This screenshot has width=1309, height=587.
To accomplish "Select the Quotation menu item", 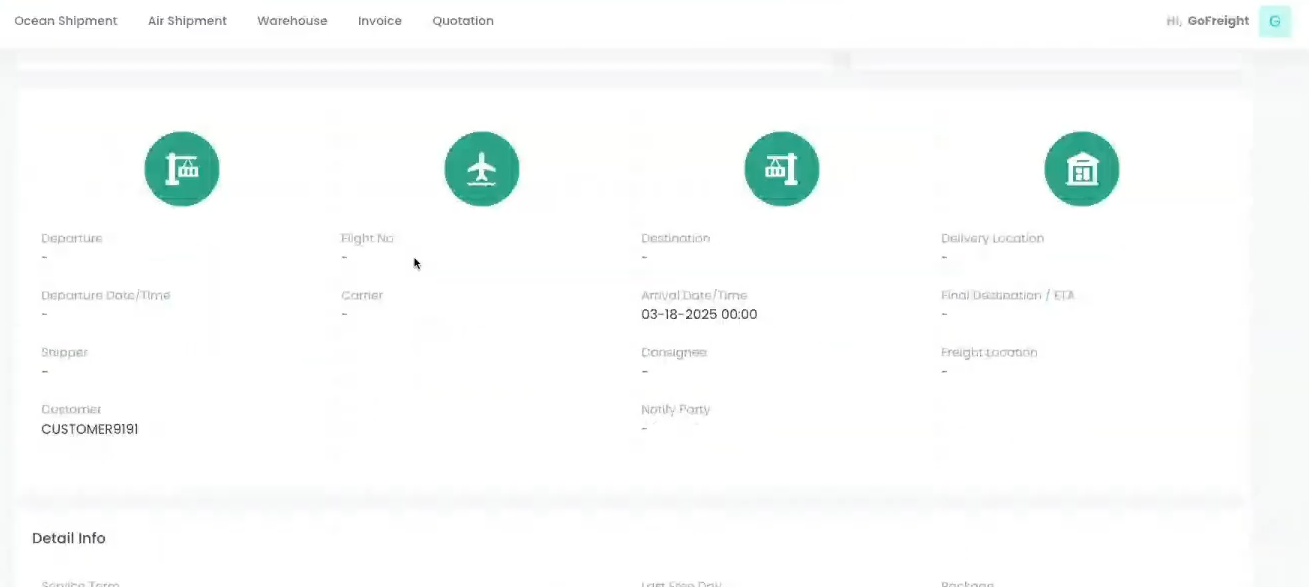I will 463,21.
